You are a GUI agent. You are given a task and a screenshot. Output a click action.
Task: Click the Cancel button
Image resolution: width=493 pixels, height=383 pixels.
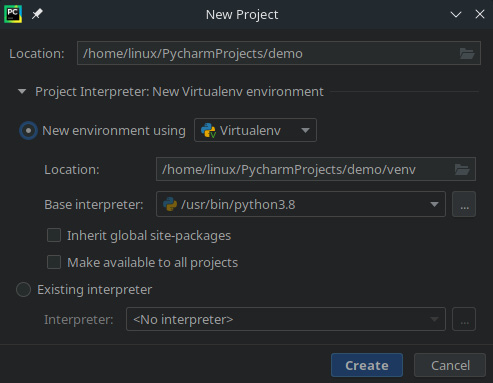(450, 365)
